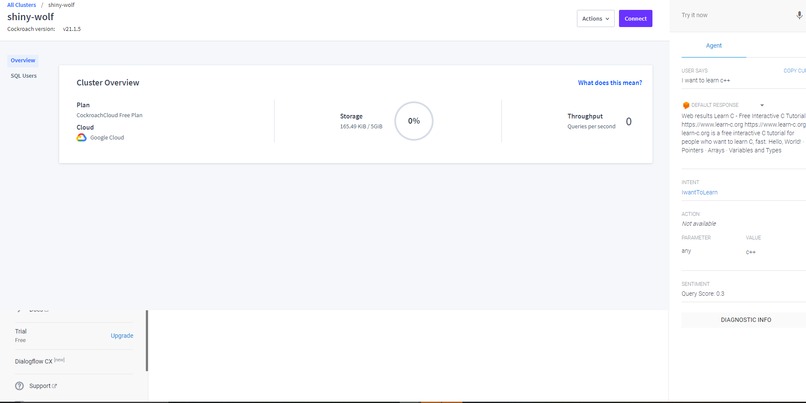The height and width of the screenshot is (403, 806).
Task: Click the 'Trial' label in sidebar
Action: click(21, 332)
